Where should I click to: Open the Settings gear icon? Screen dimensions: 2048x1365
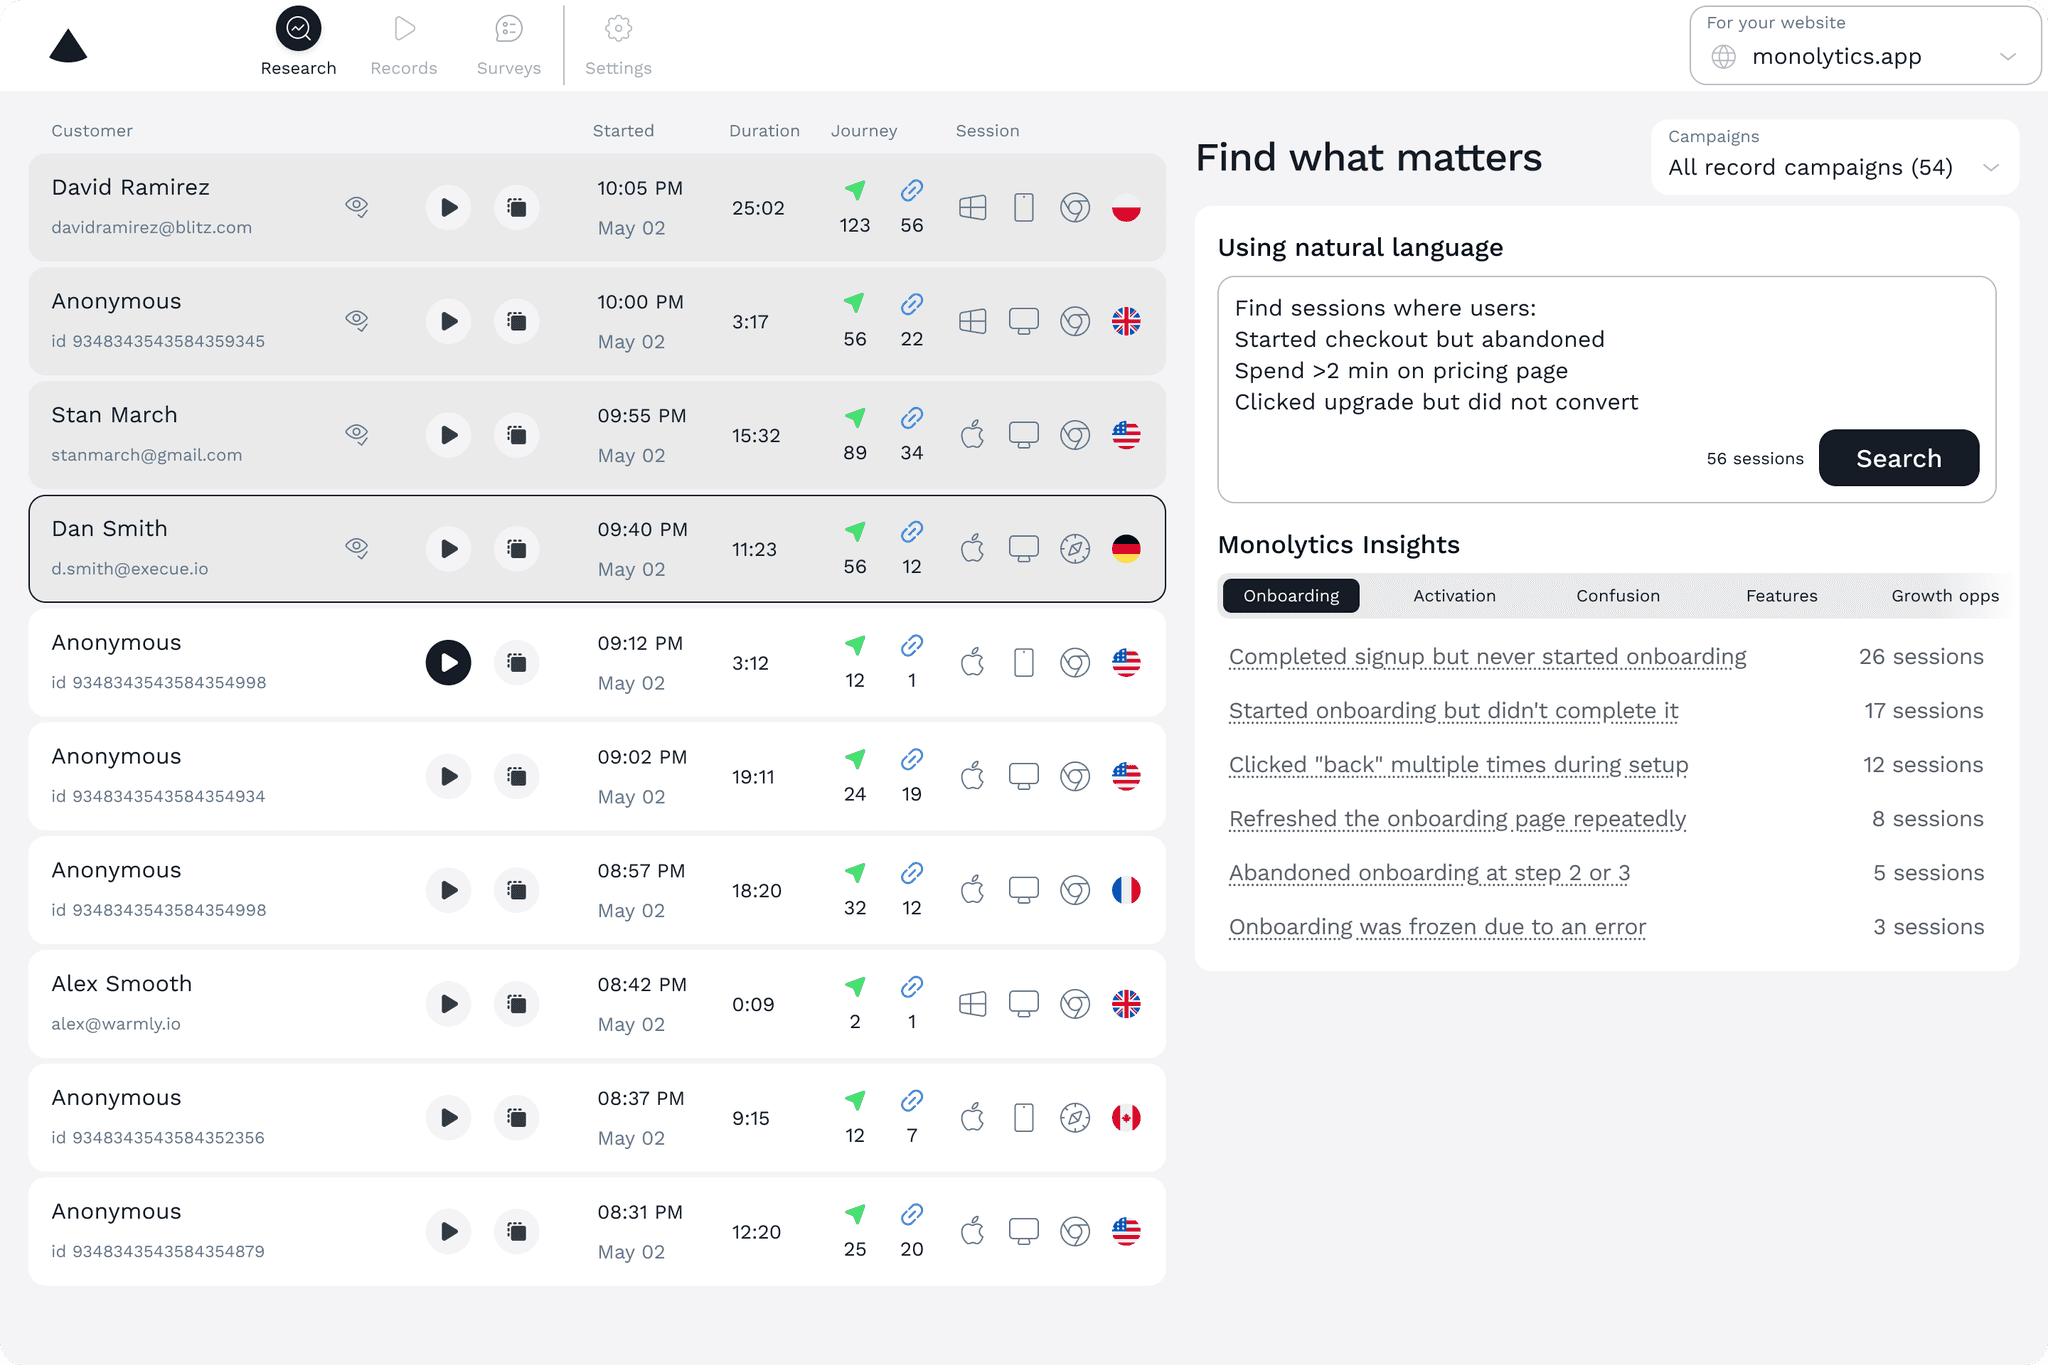(x=618, y=29)
